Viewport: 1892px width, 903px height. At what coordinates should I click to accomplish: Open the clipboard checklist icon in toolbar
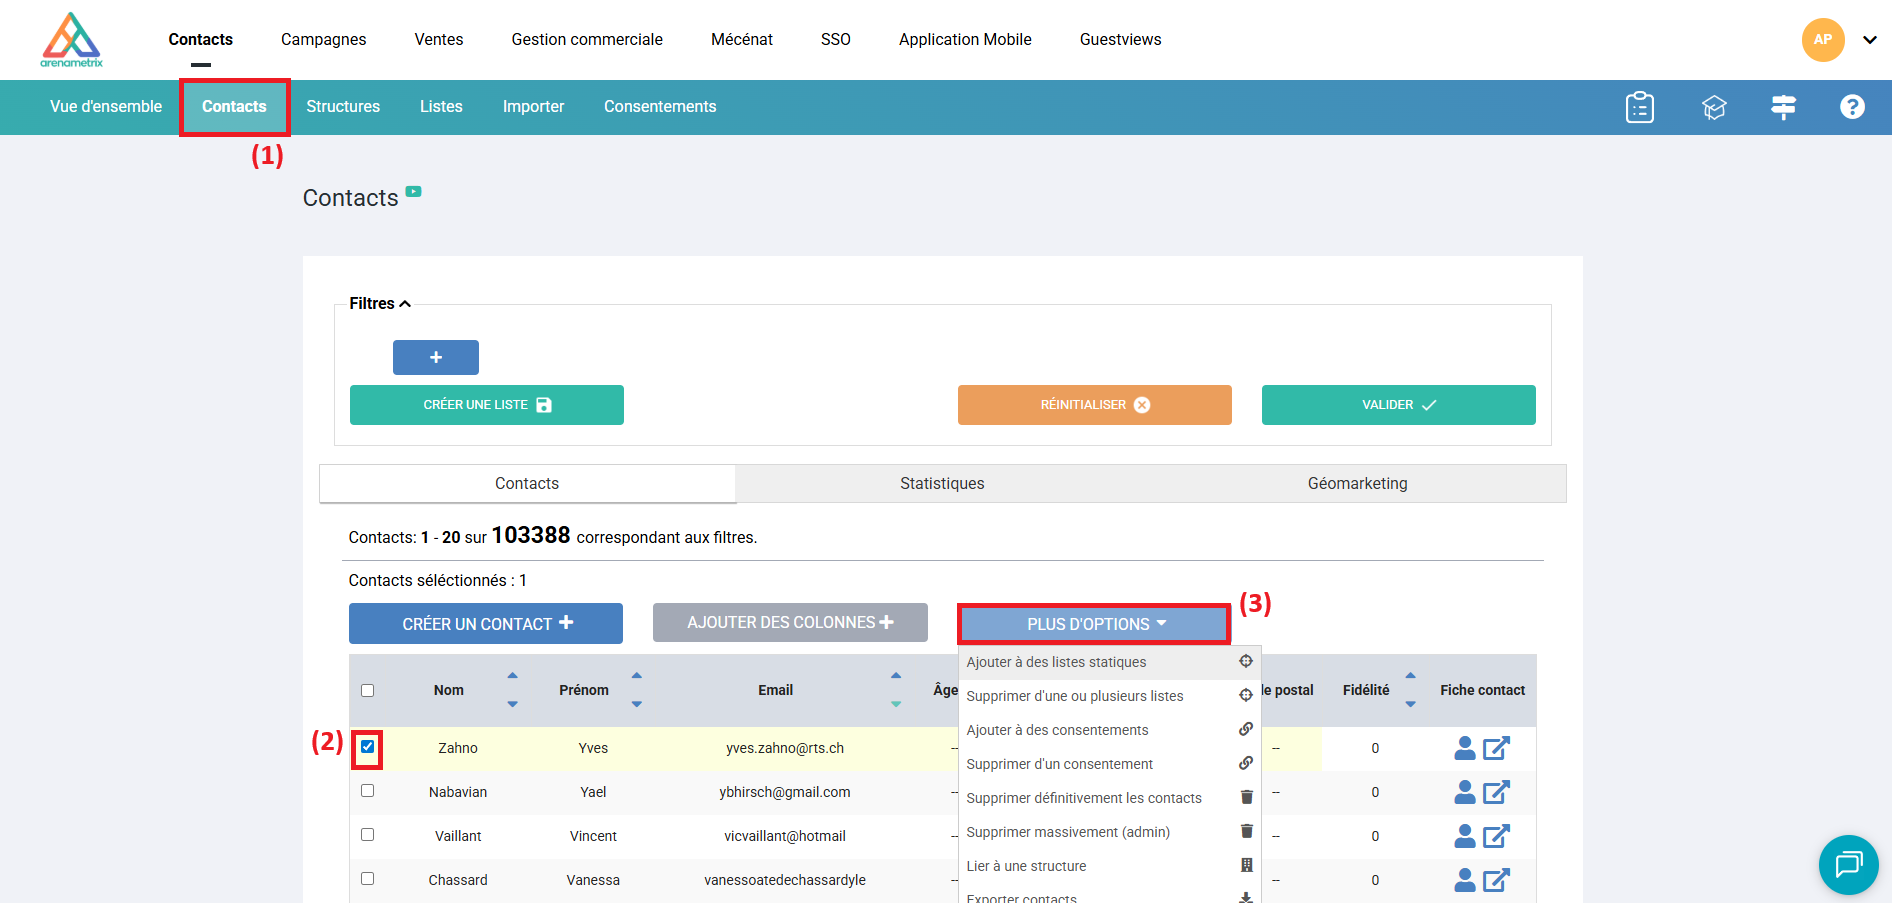click(1639, 107)
